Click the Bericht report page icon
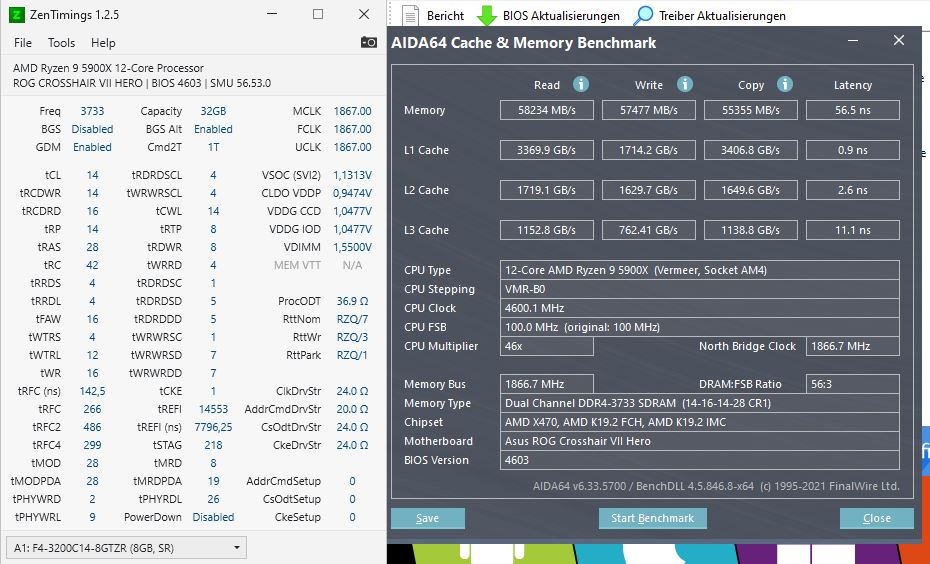Screen dimensions: 930x564 point(410,15)
